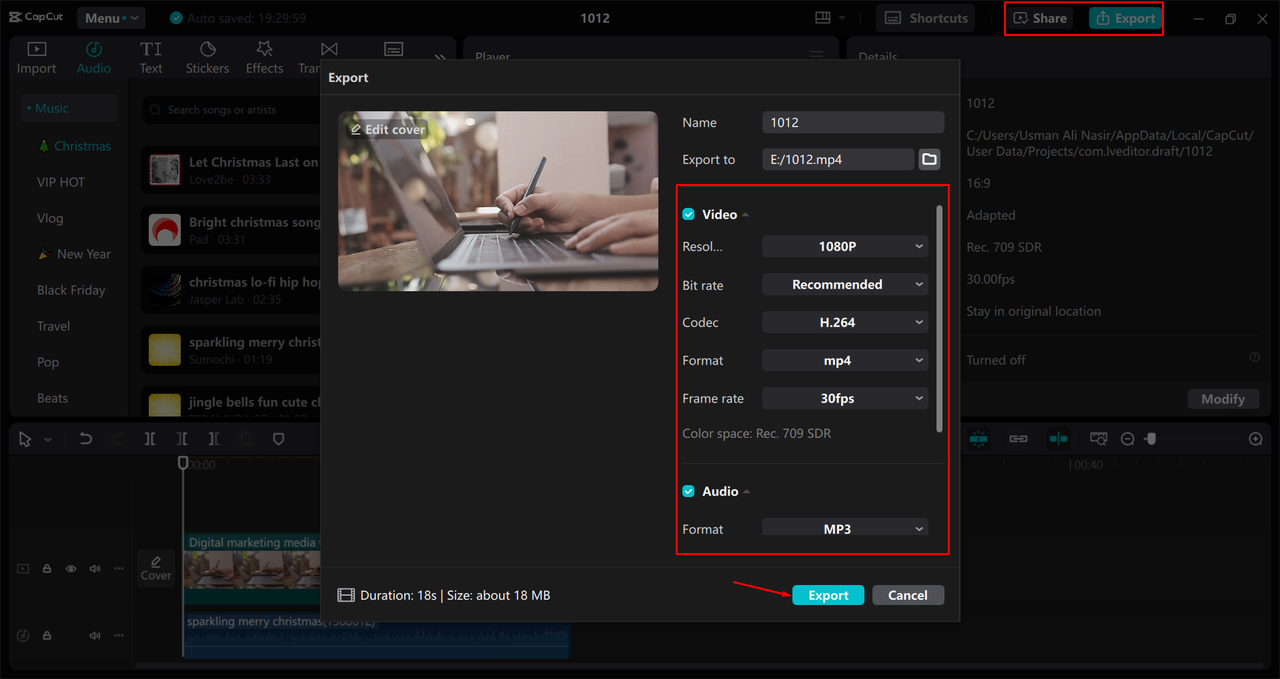Click the timeline playhead marker
Viewport: 1280px width, 679px height.
click(x=183, y=463)
